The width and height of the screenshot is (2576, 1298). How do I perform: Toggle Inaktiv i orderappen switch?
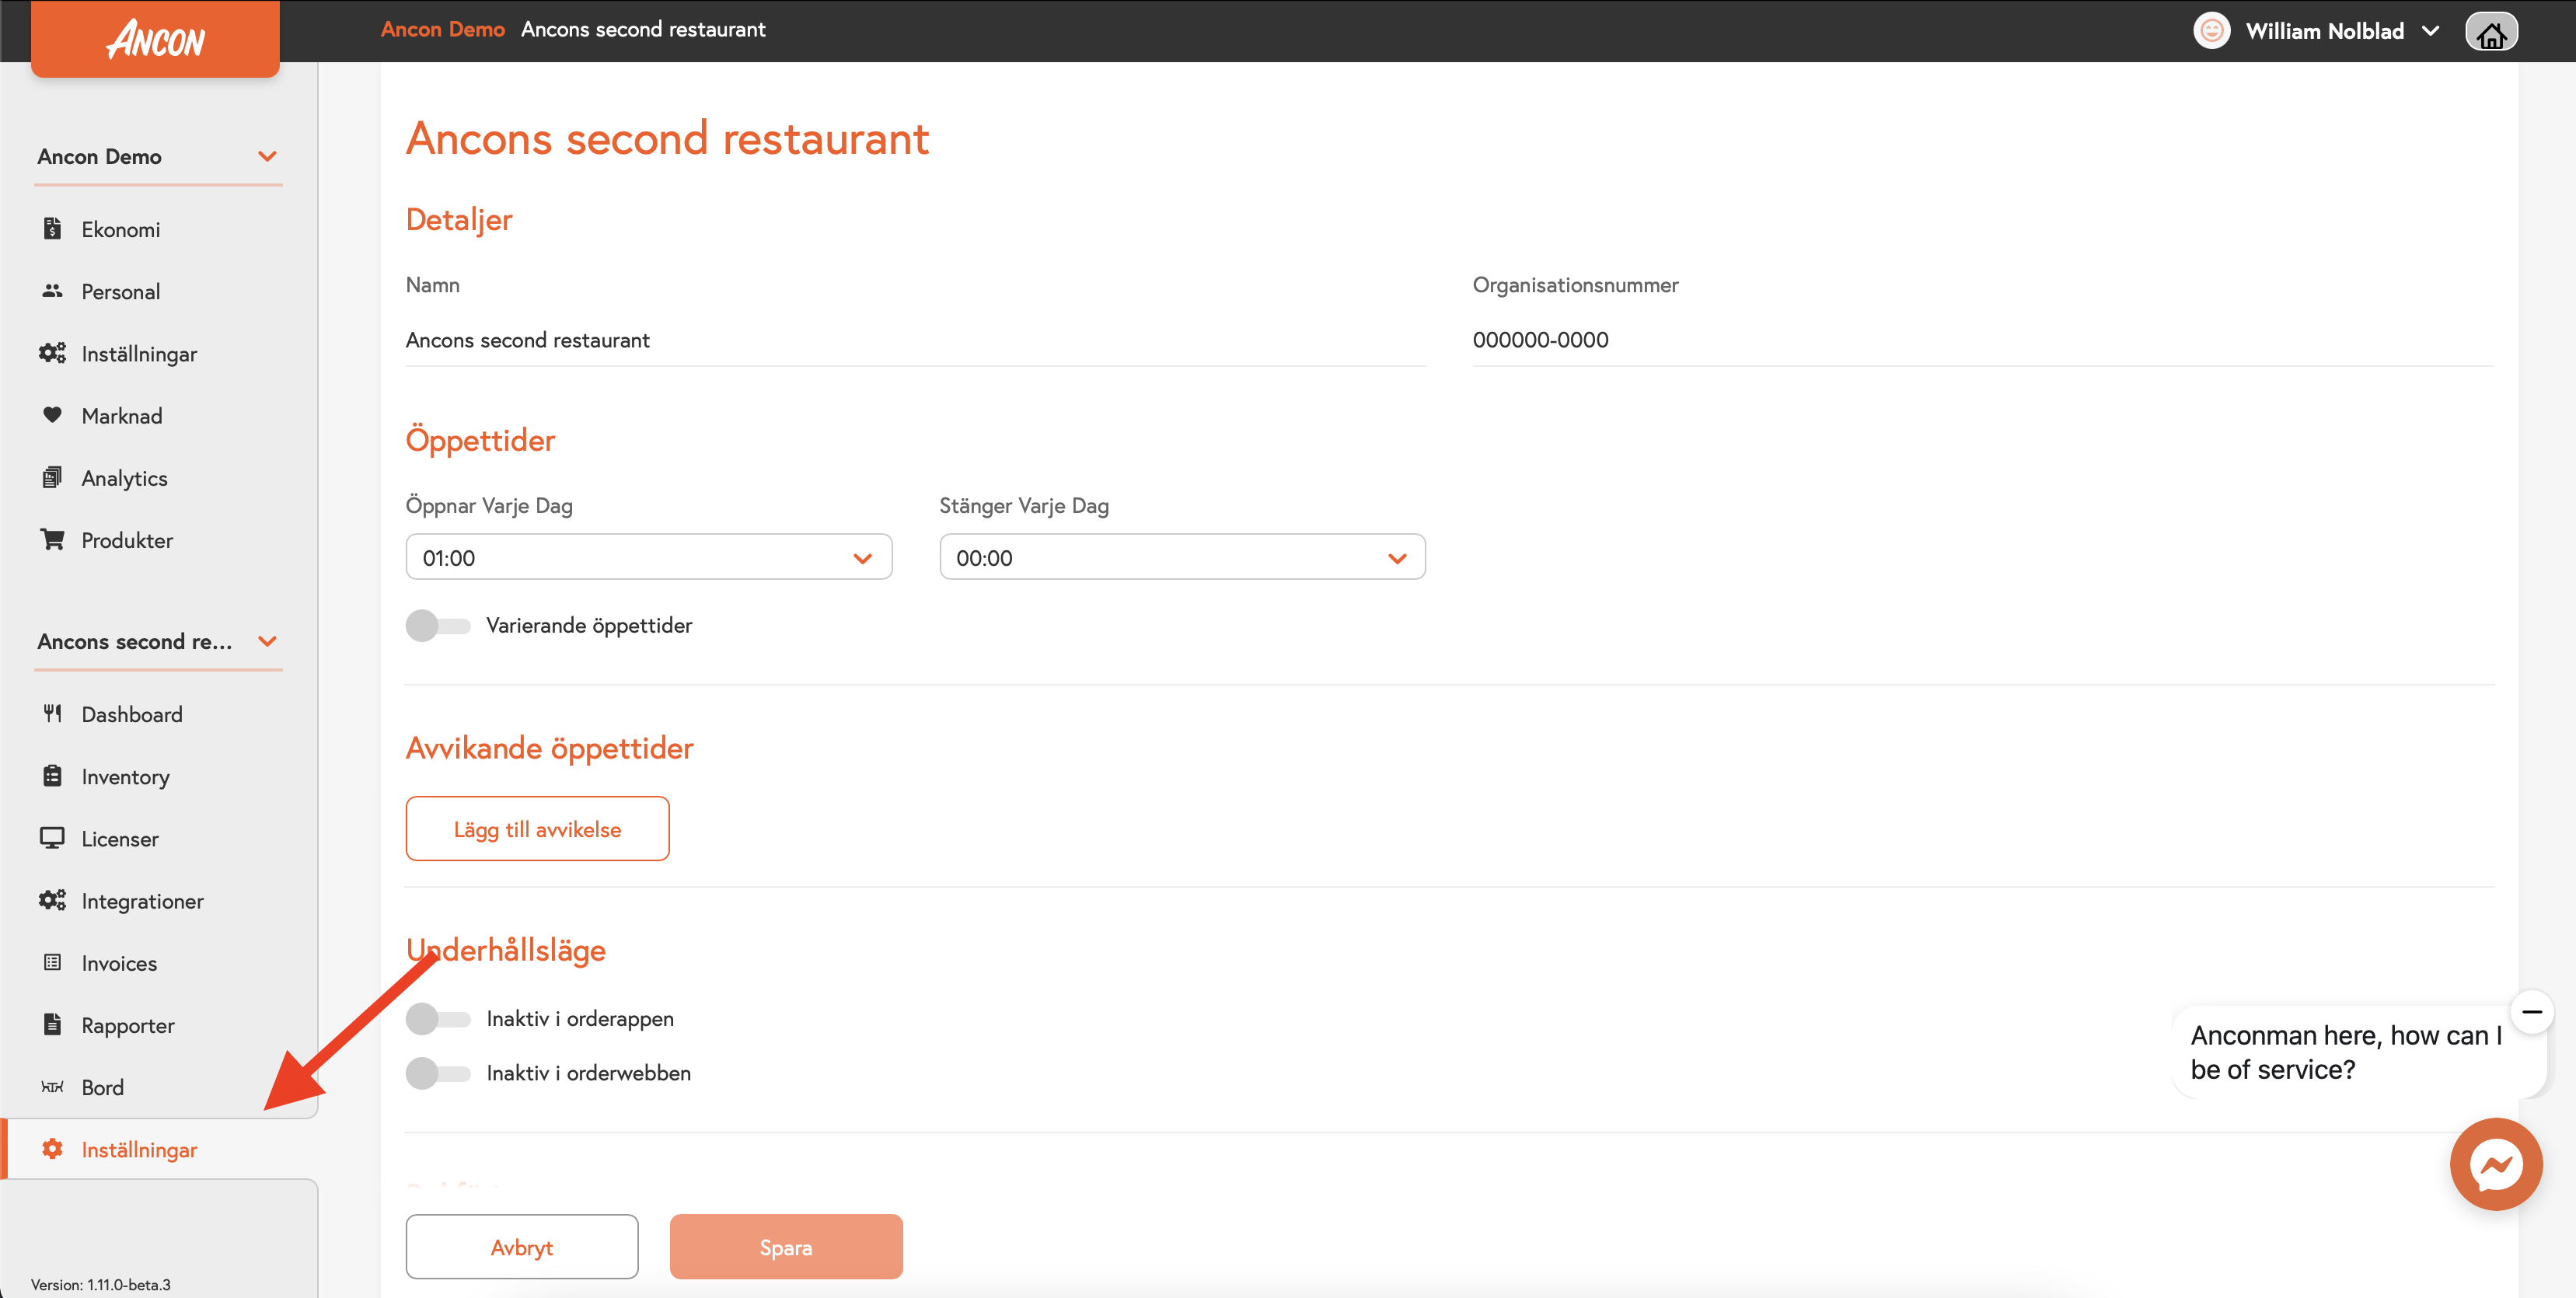point(438,1019)
